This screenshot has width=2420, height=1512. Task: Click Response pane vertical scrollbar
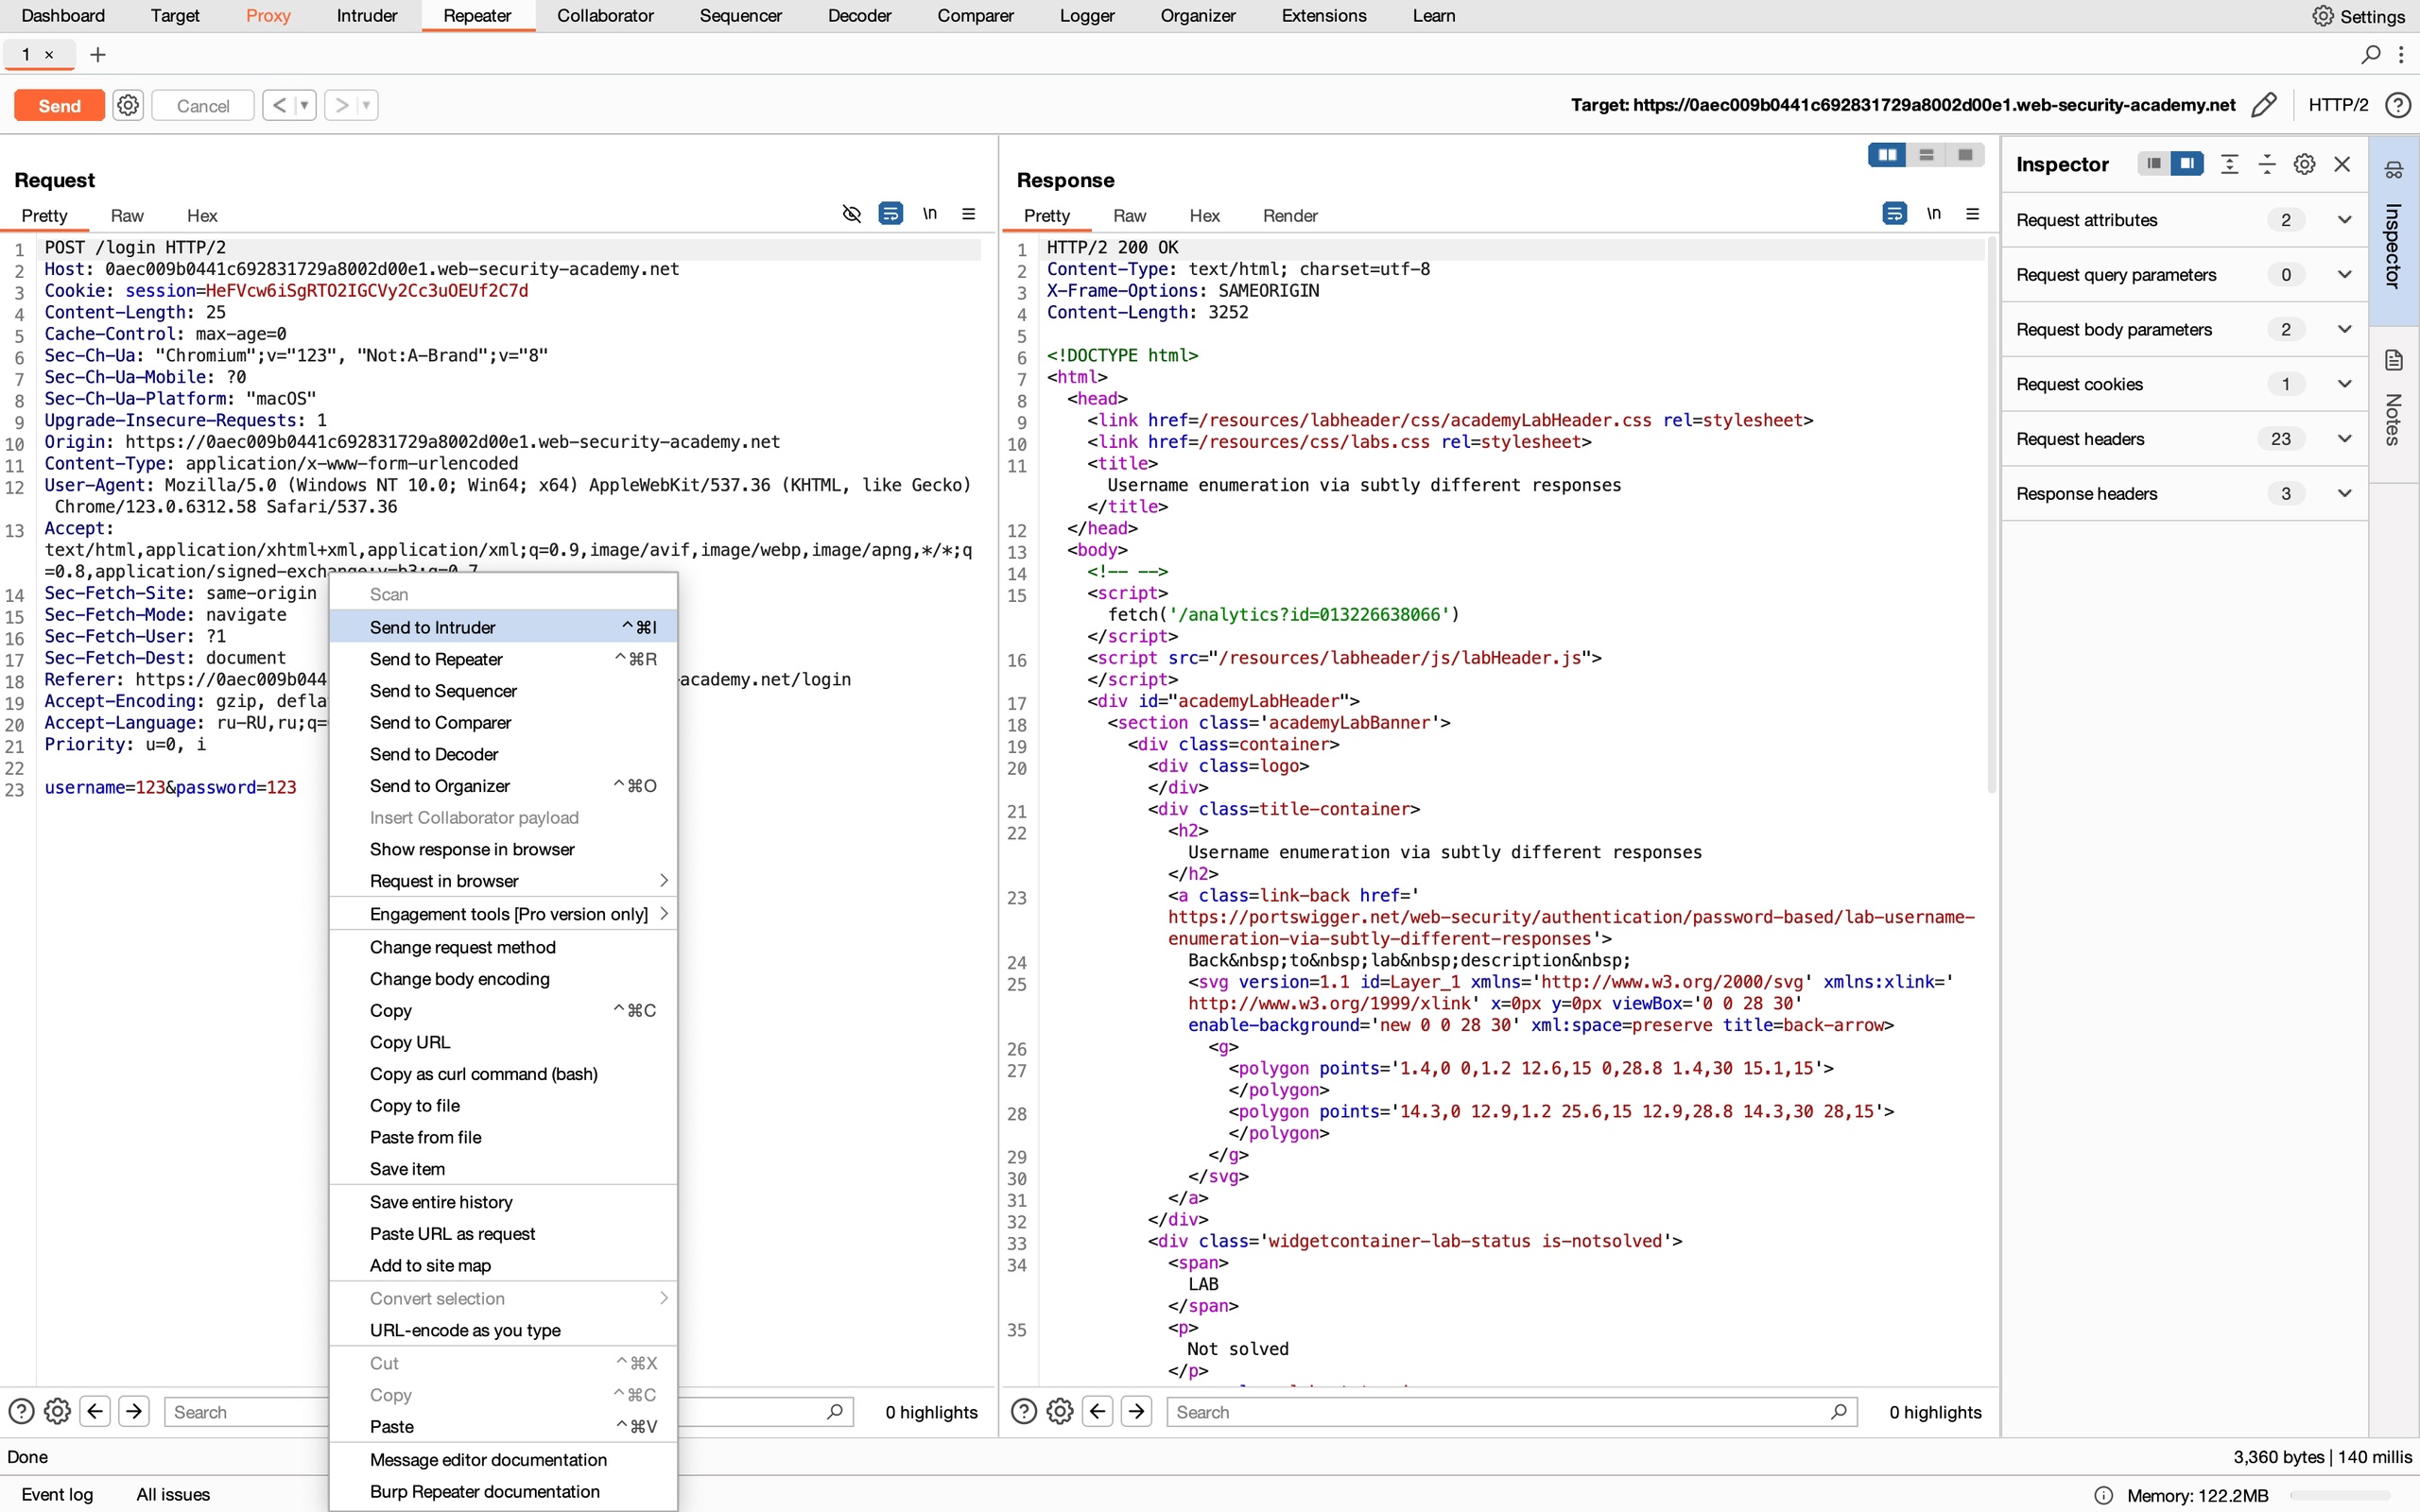1991,515
